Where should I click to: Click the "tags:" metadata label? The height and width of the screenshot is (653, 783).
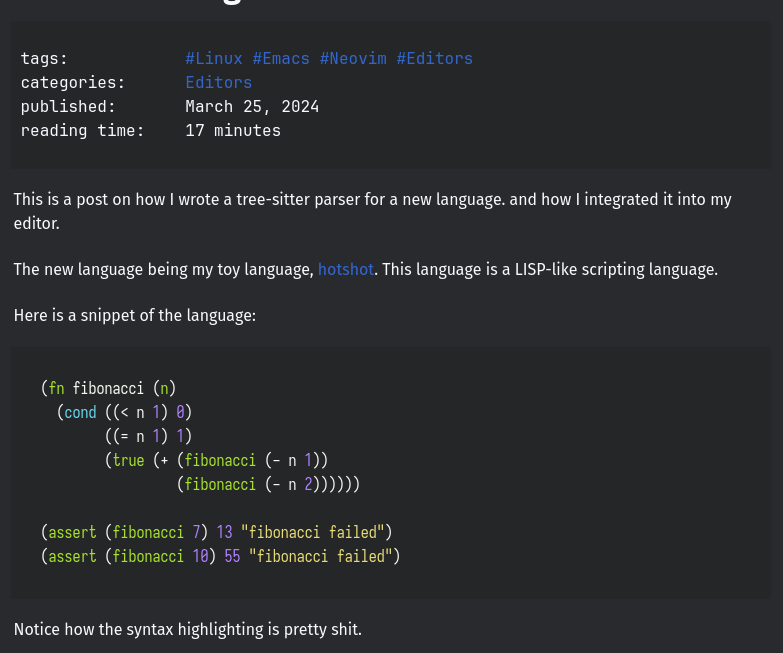(44, 59)
